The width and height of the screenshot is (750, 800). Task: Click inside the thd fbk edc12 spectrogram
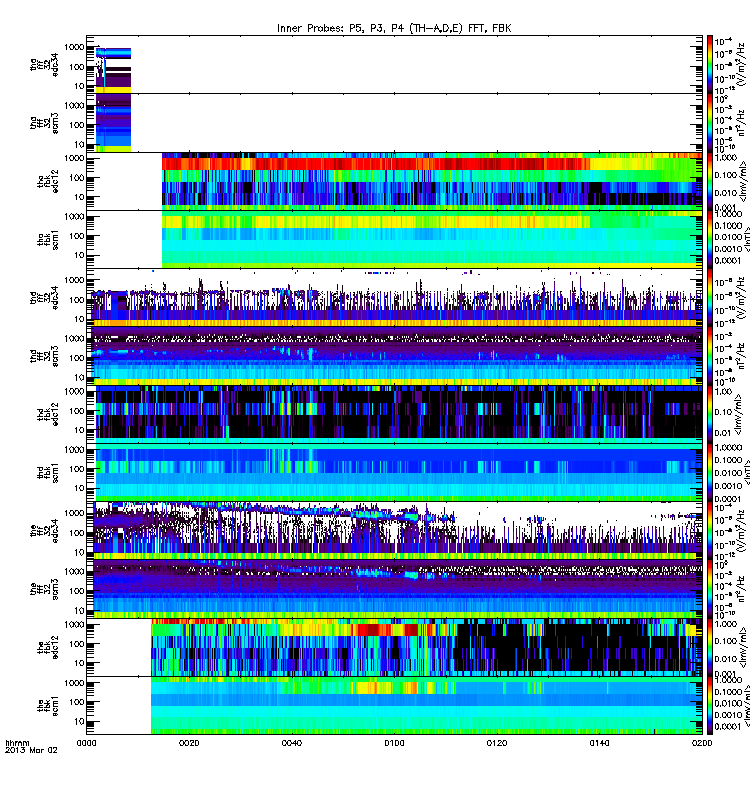[399, 414]
